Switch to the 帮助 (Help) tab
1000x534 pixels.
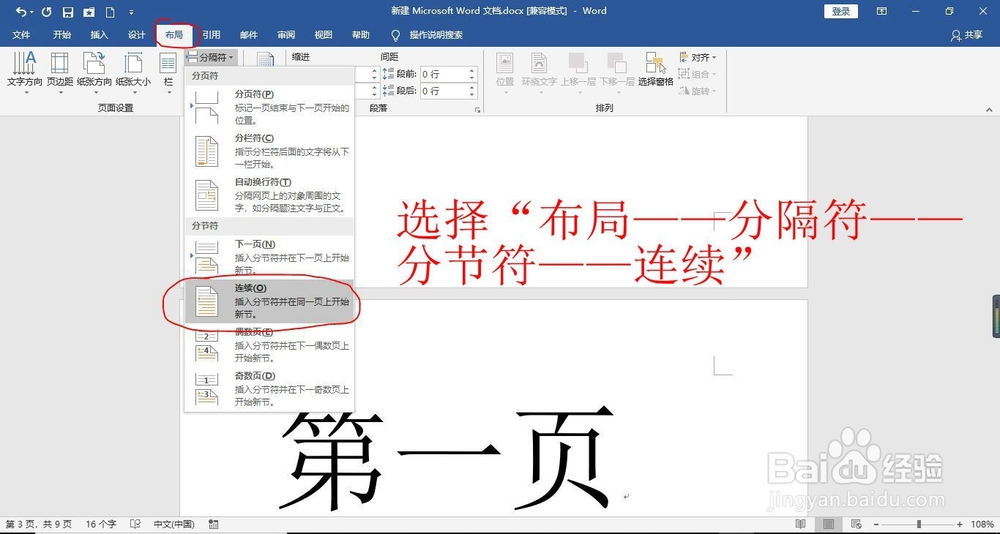coord(360,35)
